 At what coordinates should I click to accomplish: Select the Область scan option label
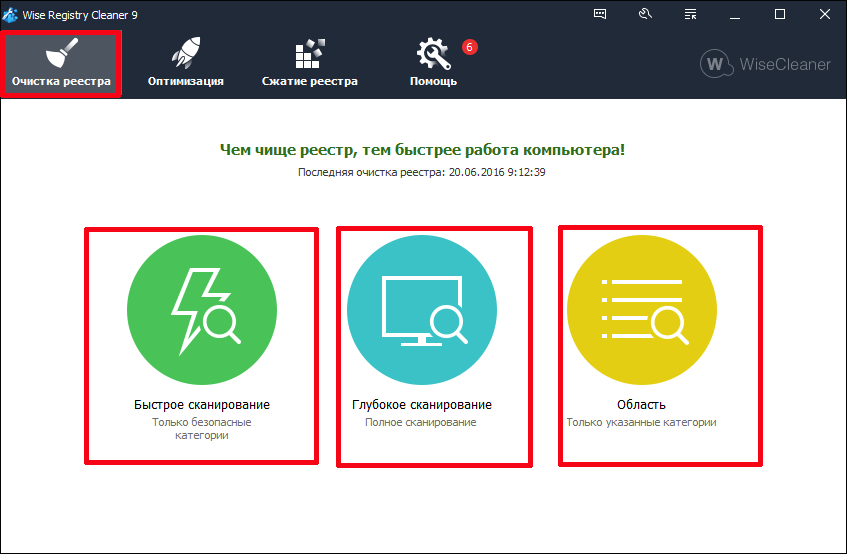642,405
